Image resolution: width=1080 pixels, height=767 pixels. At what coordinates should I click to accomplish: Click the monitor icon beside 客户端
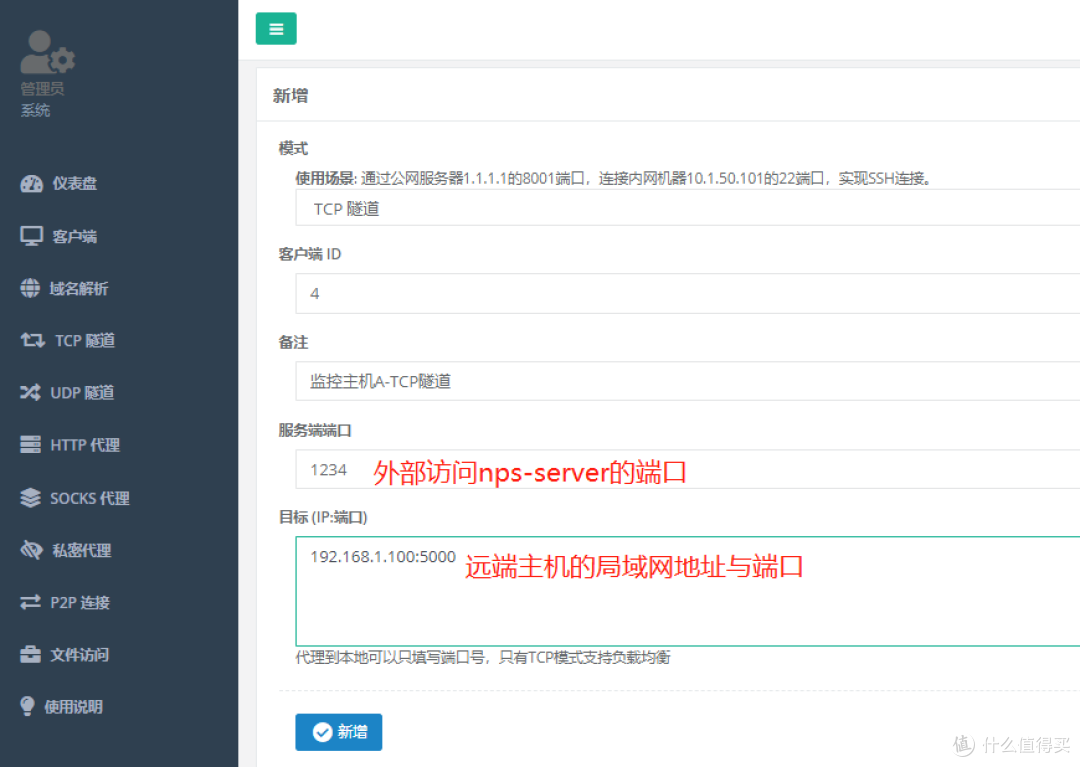pos(32,236)
